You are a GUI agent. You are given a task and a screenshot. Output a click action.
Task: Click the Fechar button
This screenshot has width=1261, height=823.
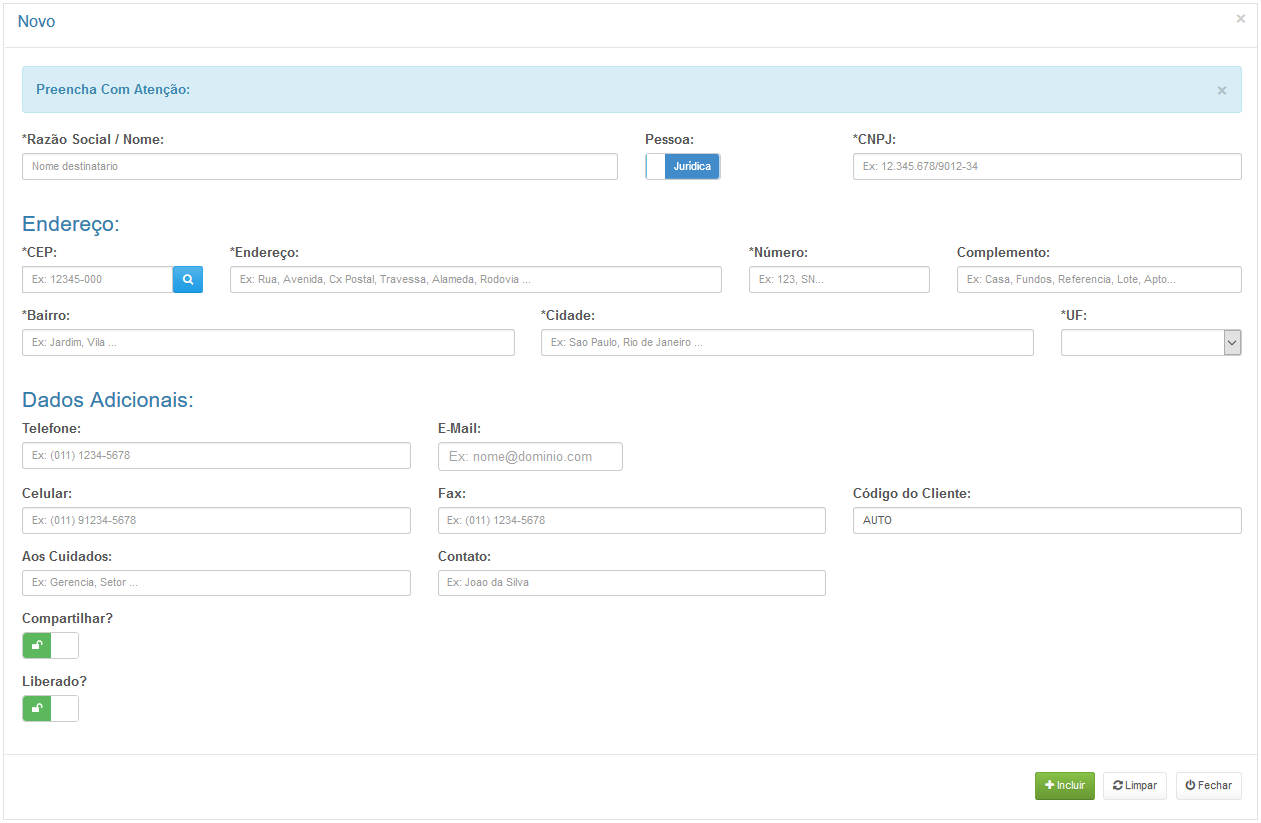(1208, 786)
